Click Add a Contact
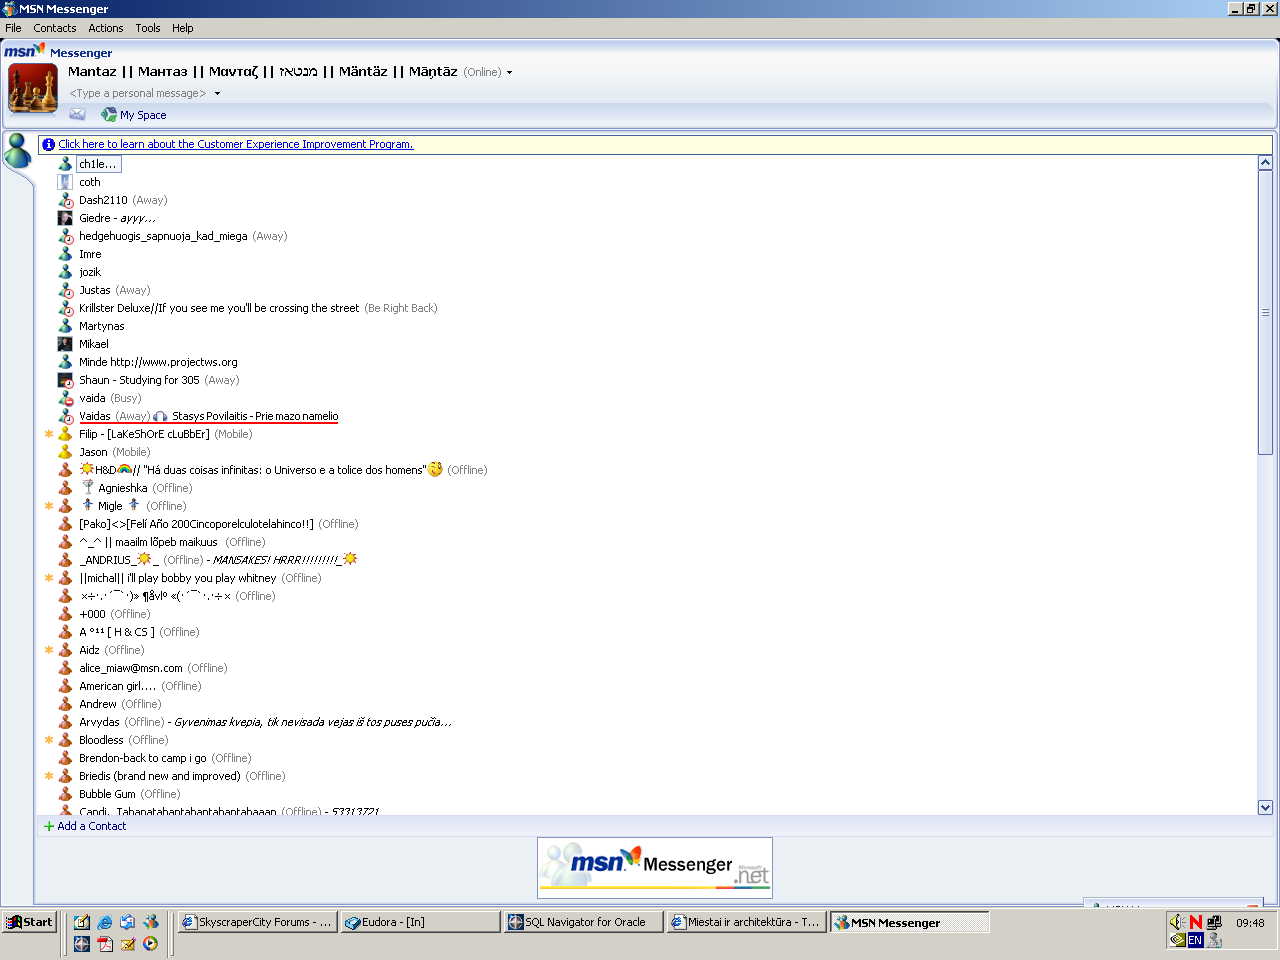 [x=91, y=826]
